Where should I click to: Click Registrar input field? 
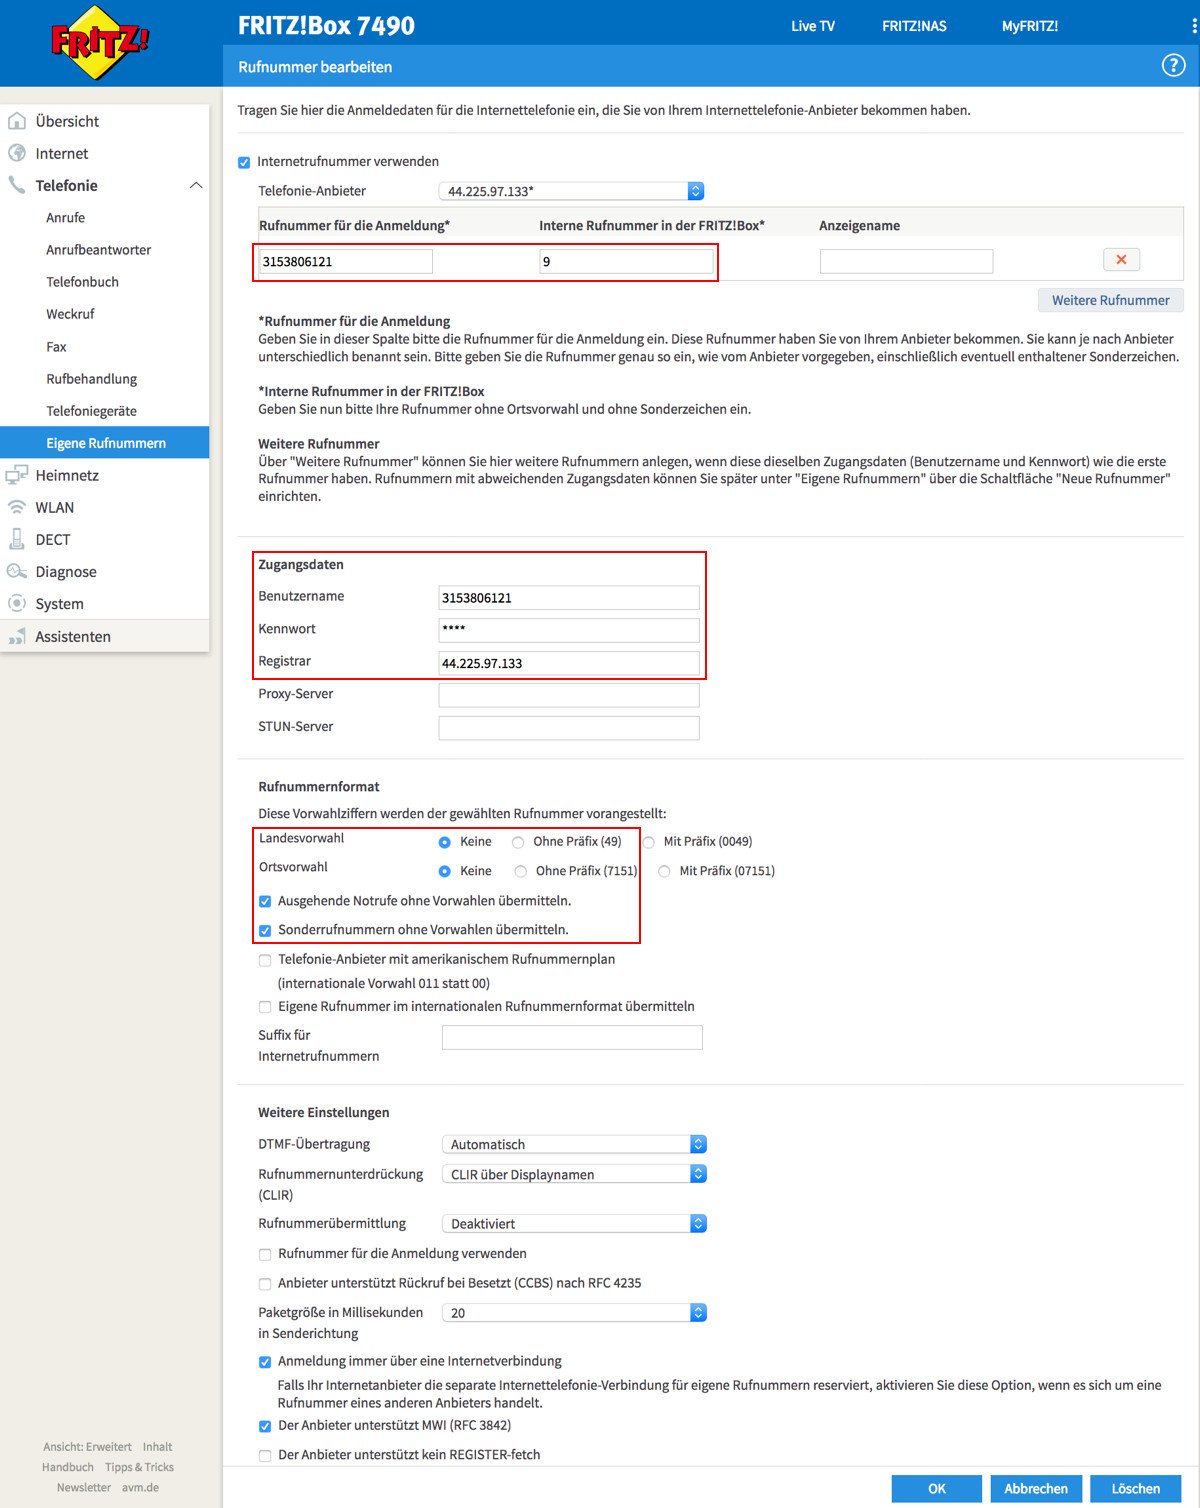pyautogui.click(x=569, y=663)
